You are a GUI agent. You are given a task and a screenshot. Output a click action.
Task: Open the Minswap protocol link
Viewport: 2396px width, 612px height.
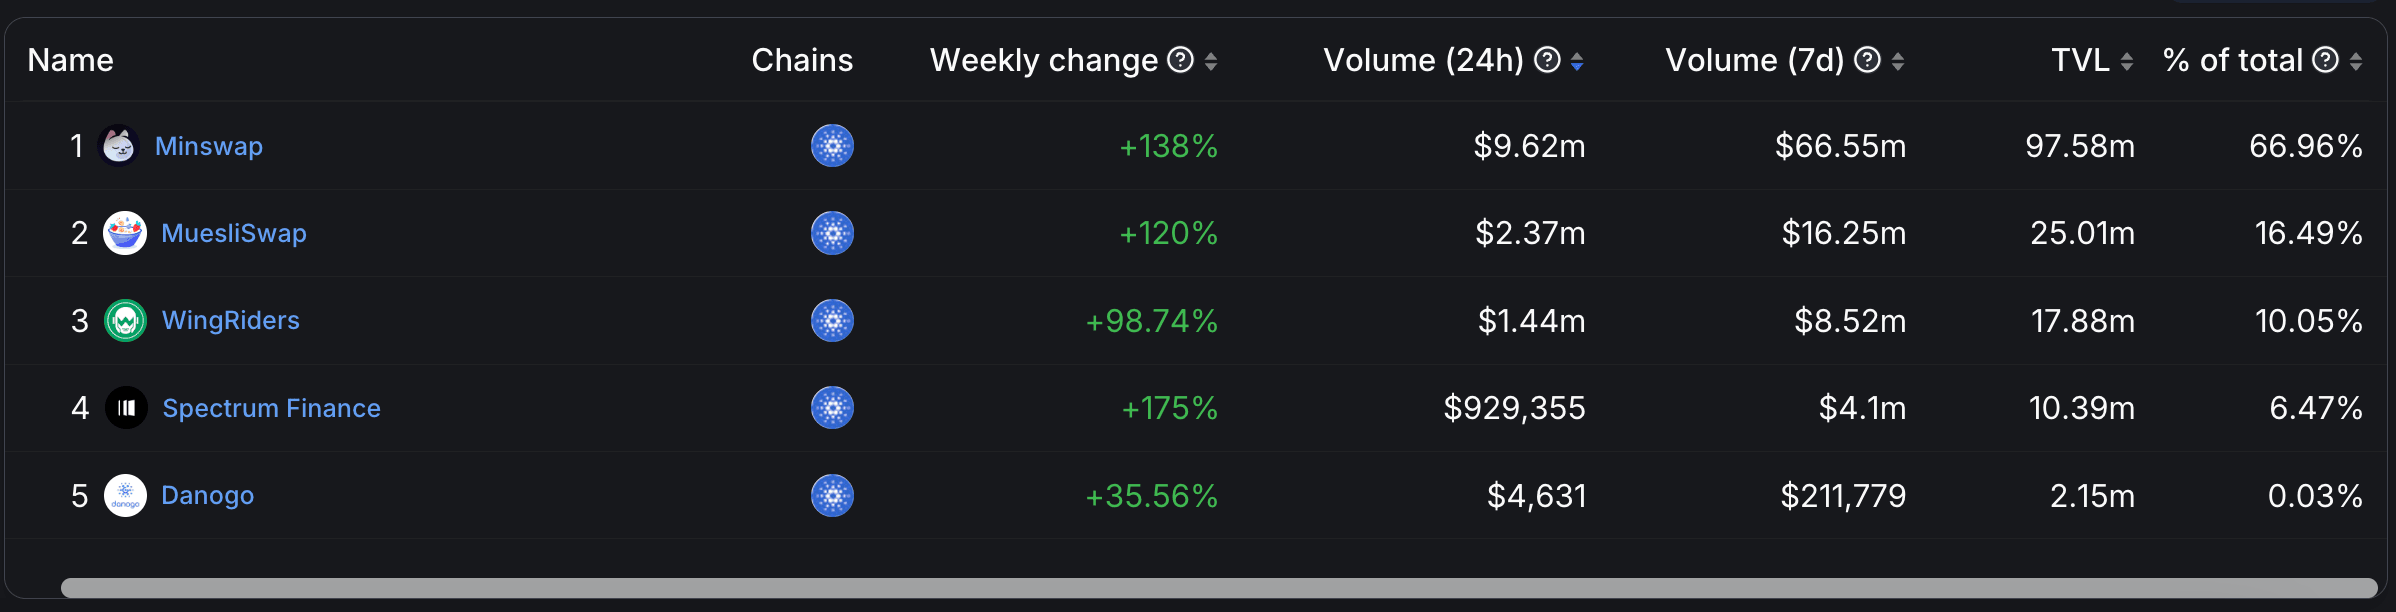tap(209, 146)
